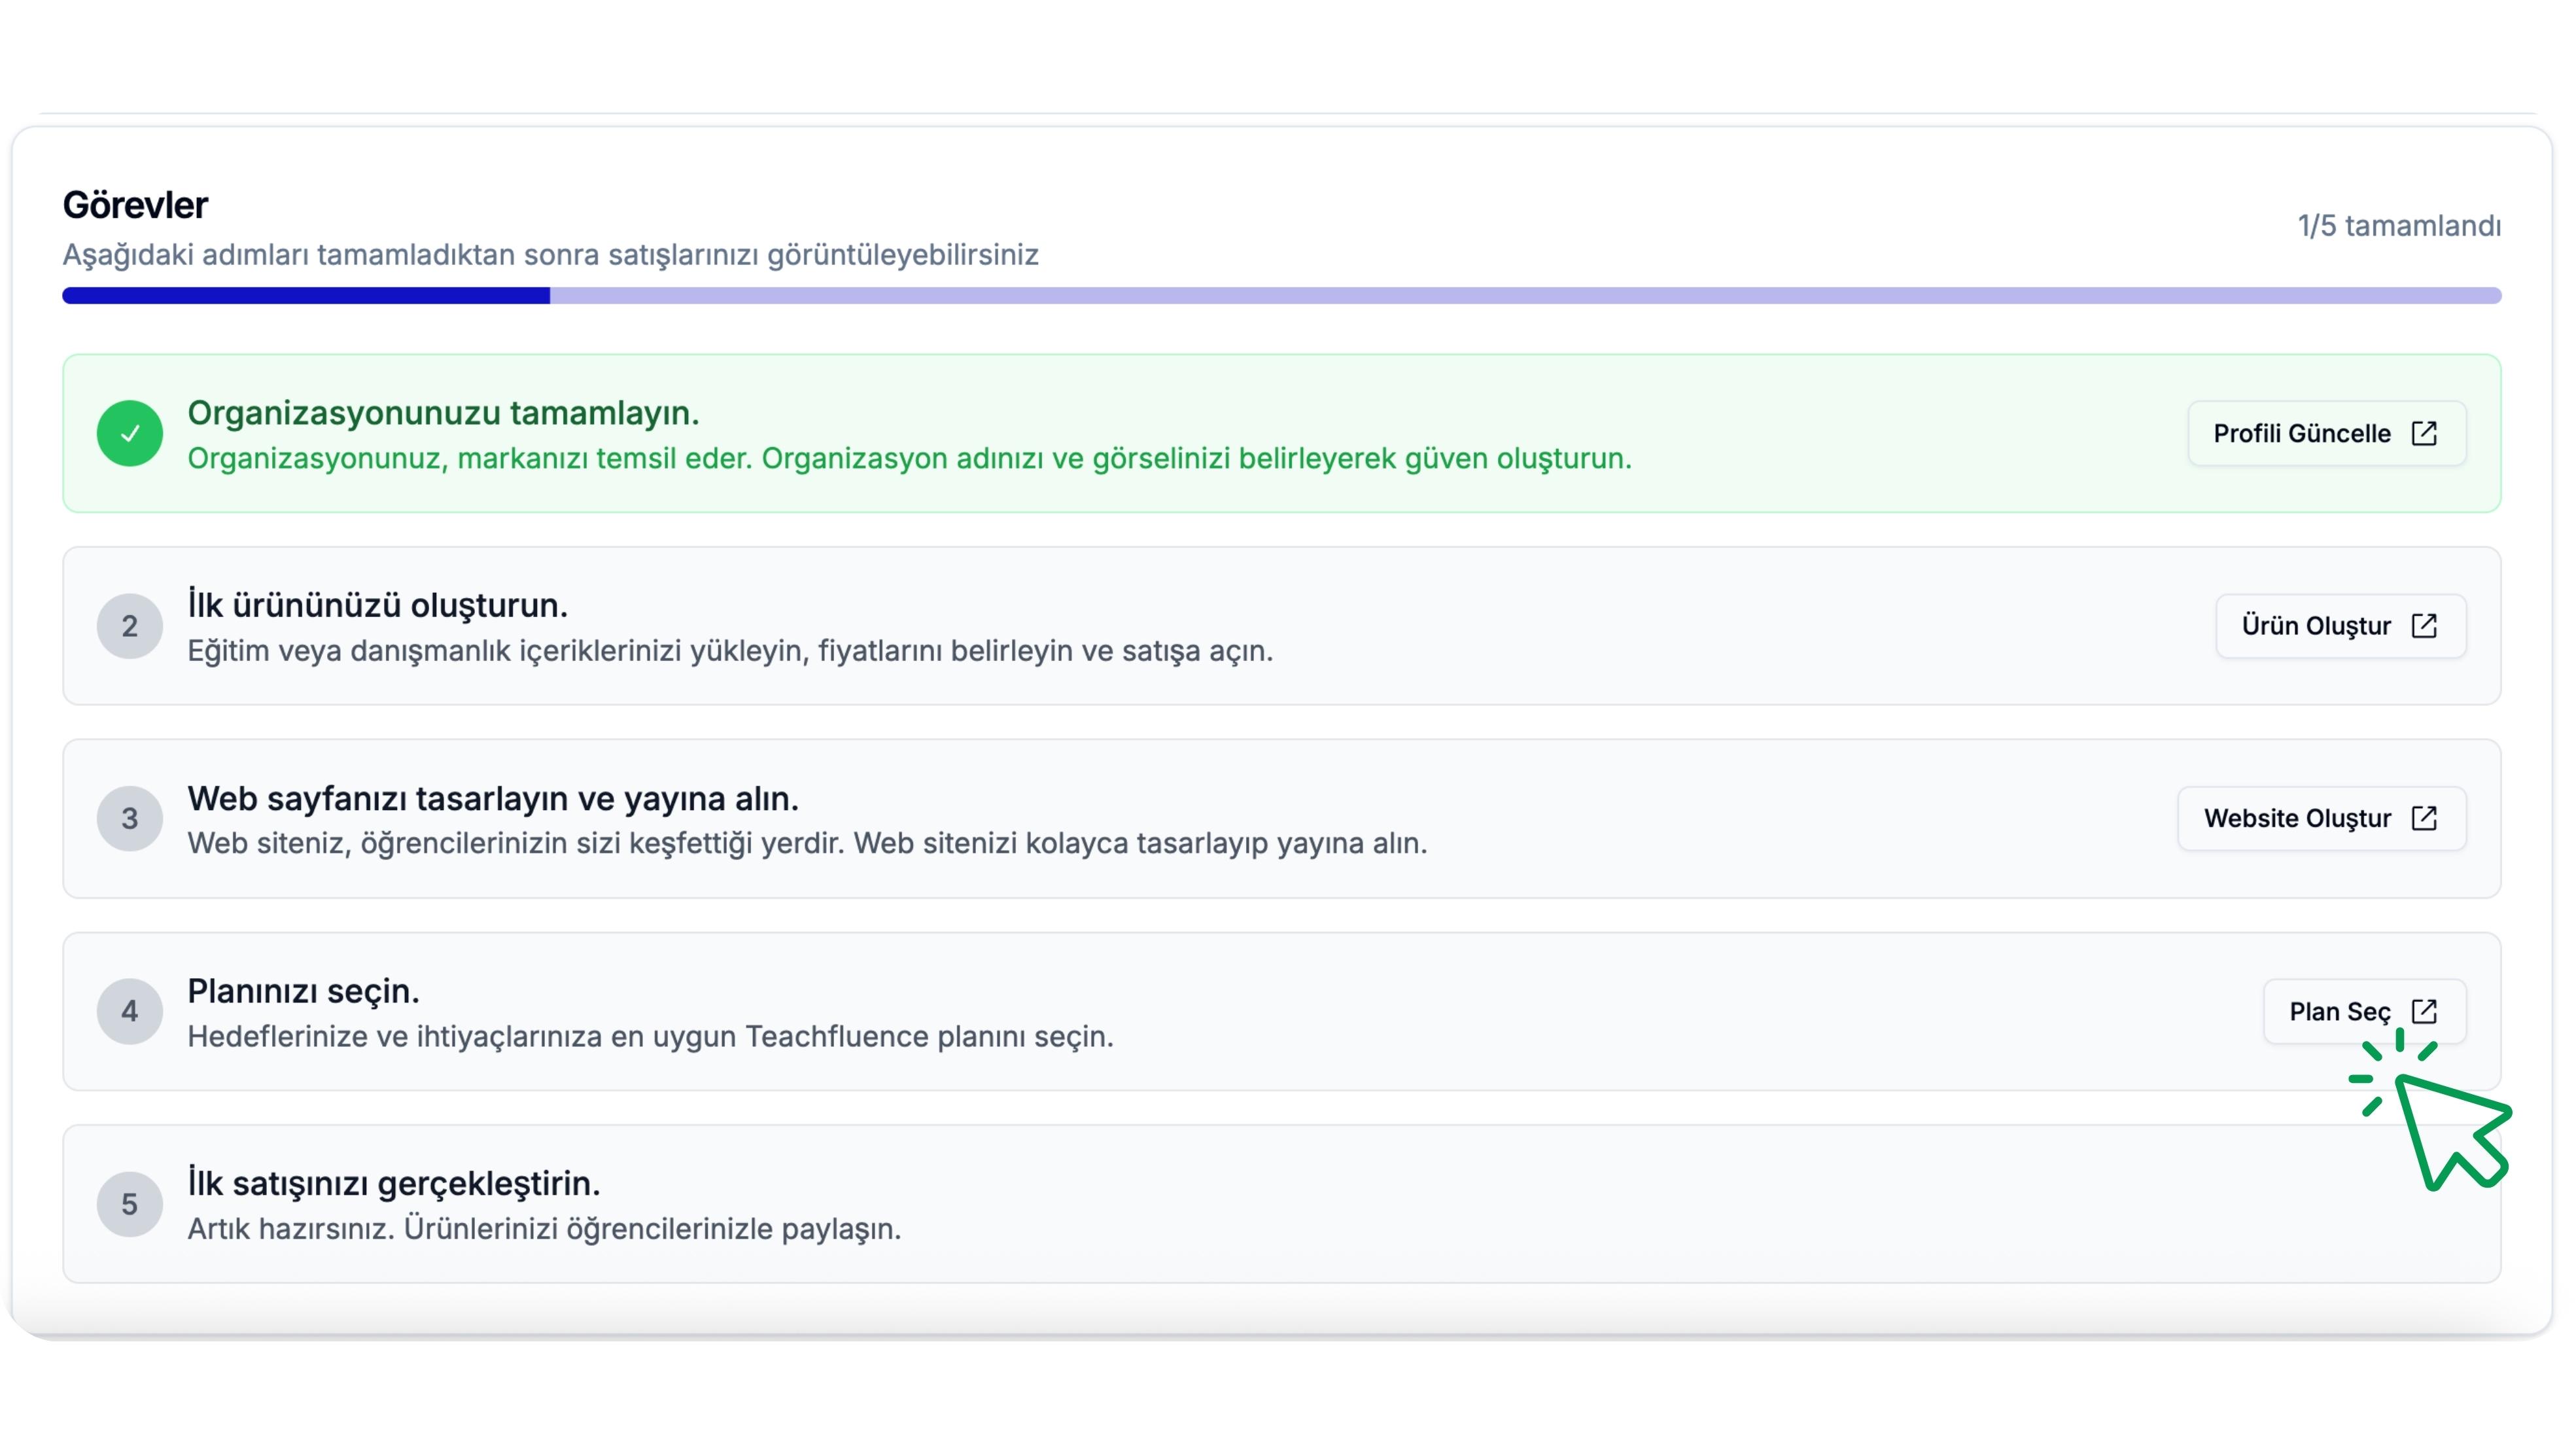Screen dimensions: 2576x1452
Task: Click step number 4 circle badge
Action: tap(130, 1011)
